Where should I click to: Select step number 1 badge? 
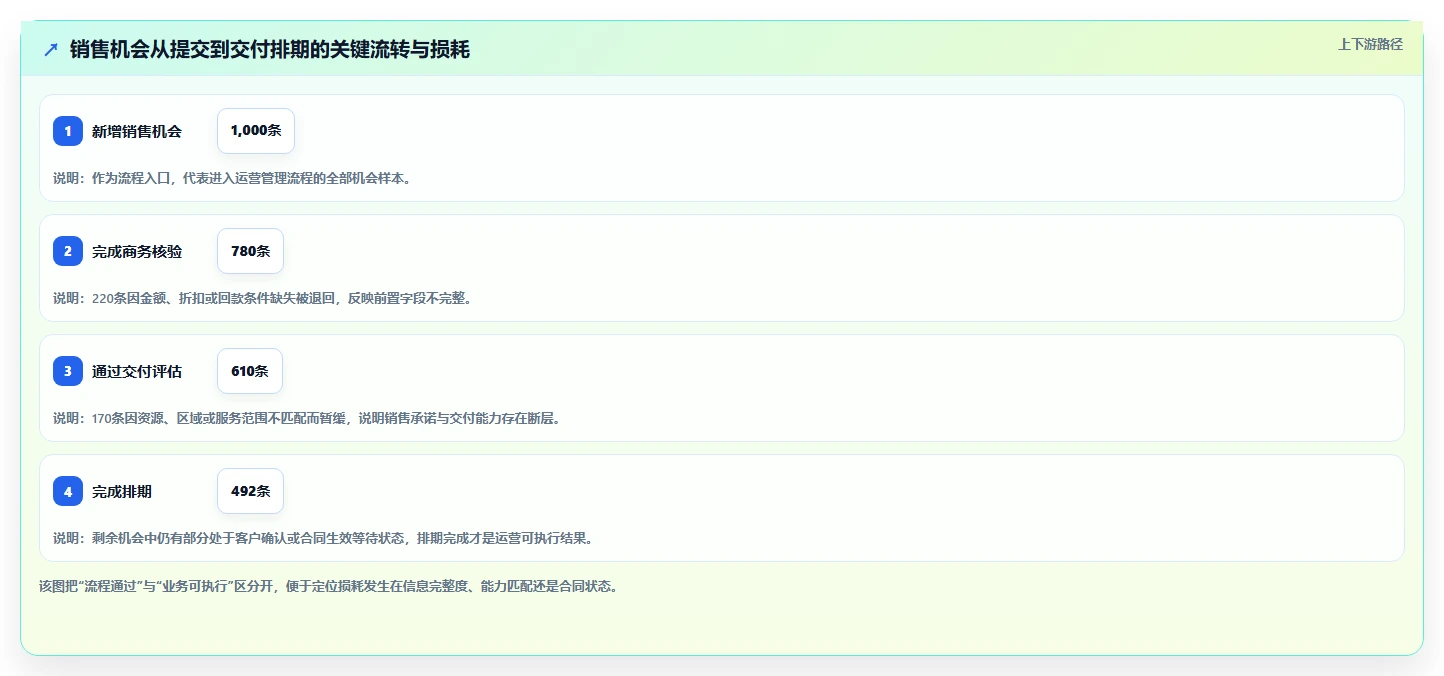click(68, 131)
